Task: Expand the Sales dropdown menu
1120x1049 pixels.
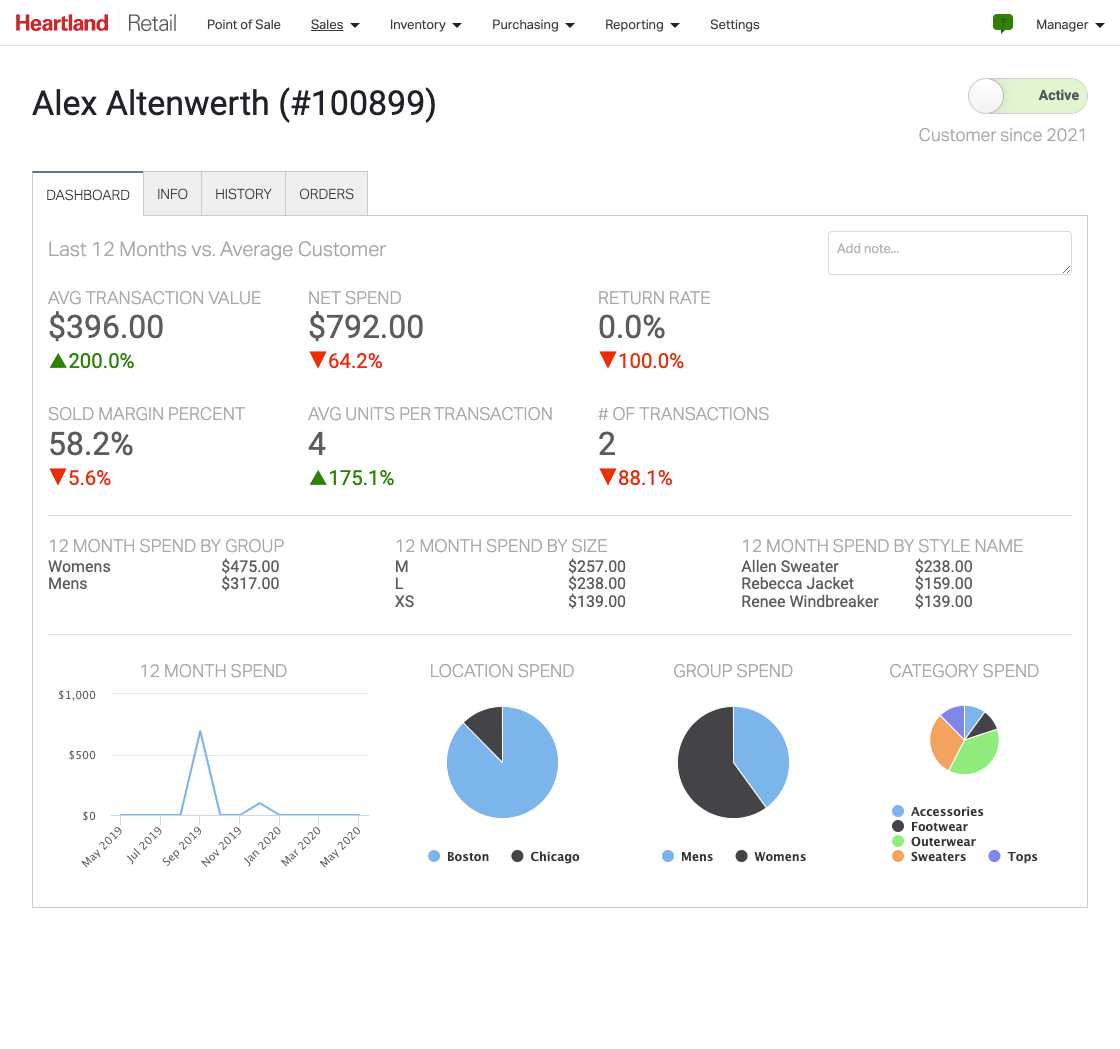Action: click(335, 25)
